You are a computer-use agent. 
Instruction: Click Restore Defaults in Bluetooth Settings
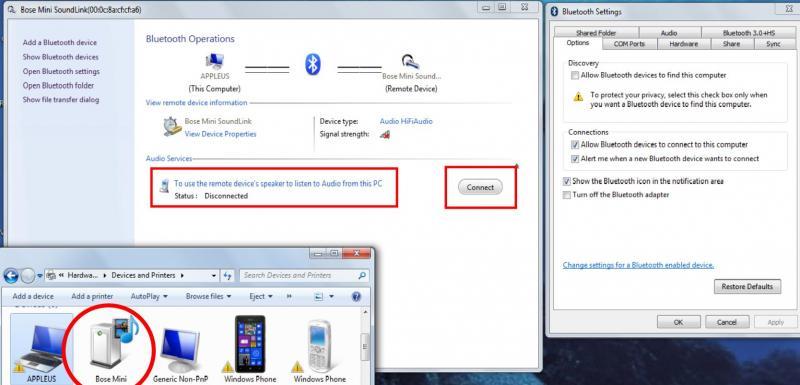(x=747, y=287)
